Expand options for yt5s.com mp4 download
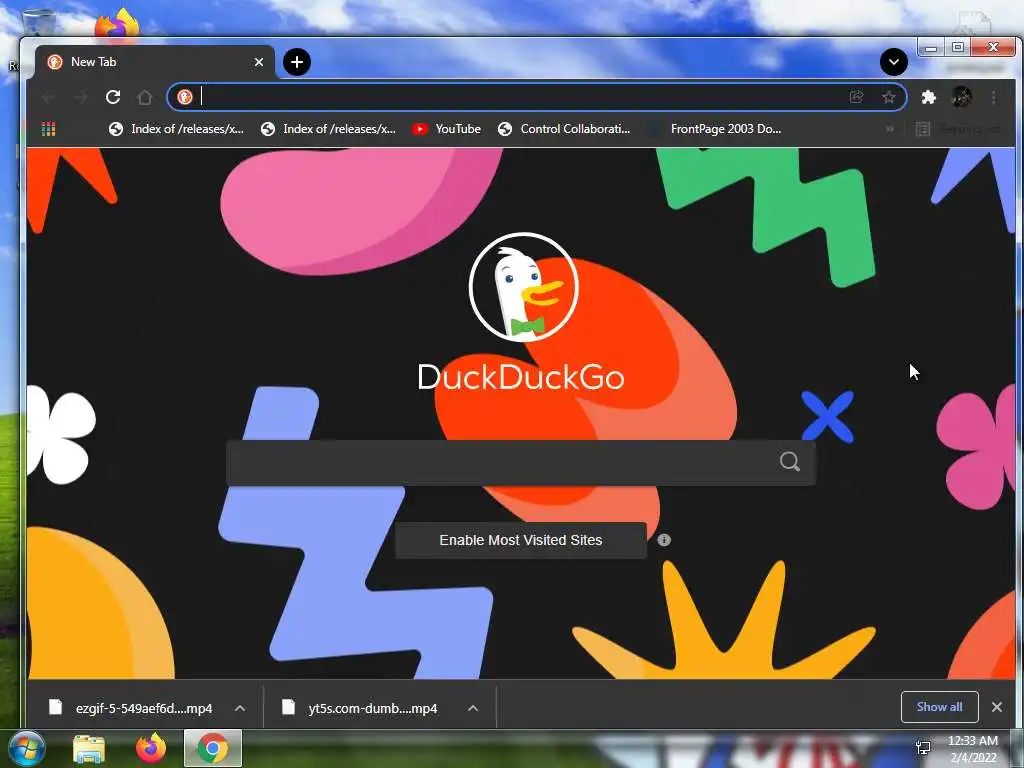The width and height of the screenshot is (1024, 768). [x=473, y=708]
